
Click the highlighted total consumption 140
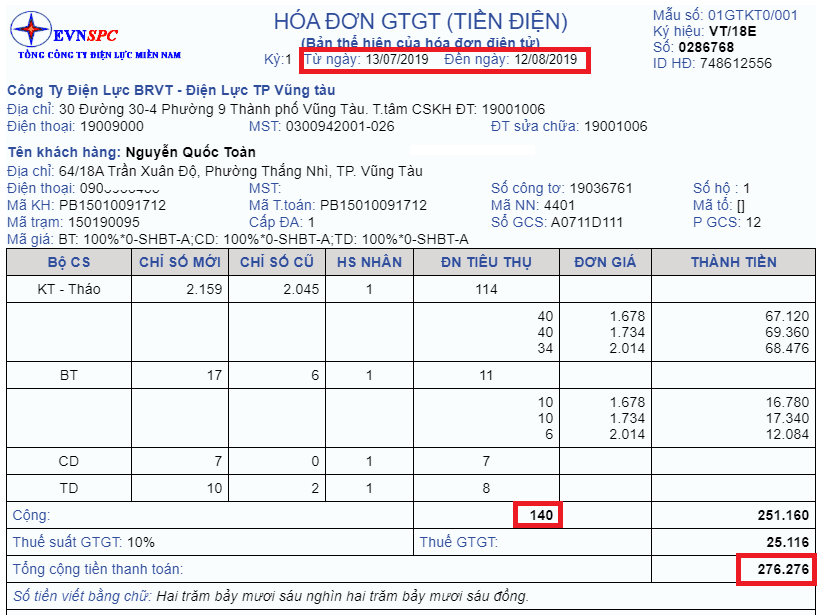(538, 515)
